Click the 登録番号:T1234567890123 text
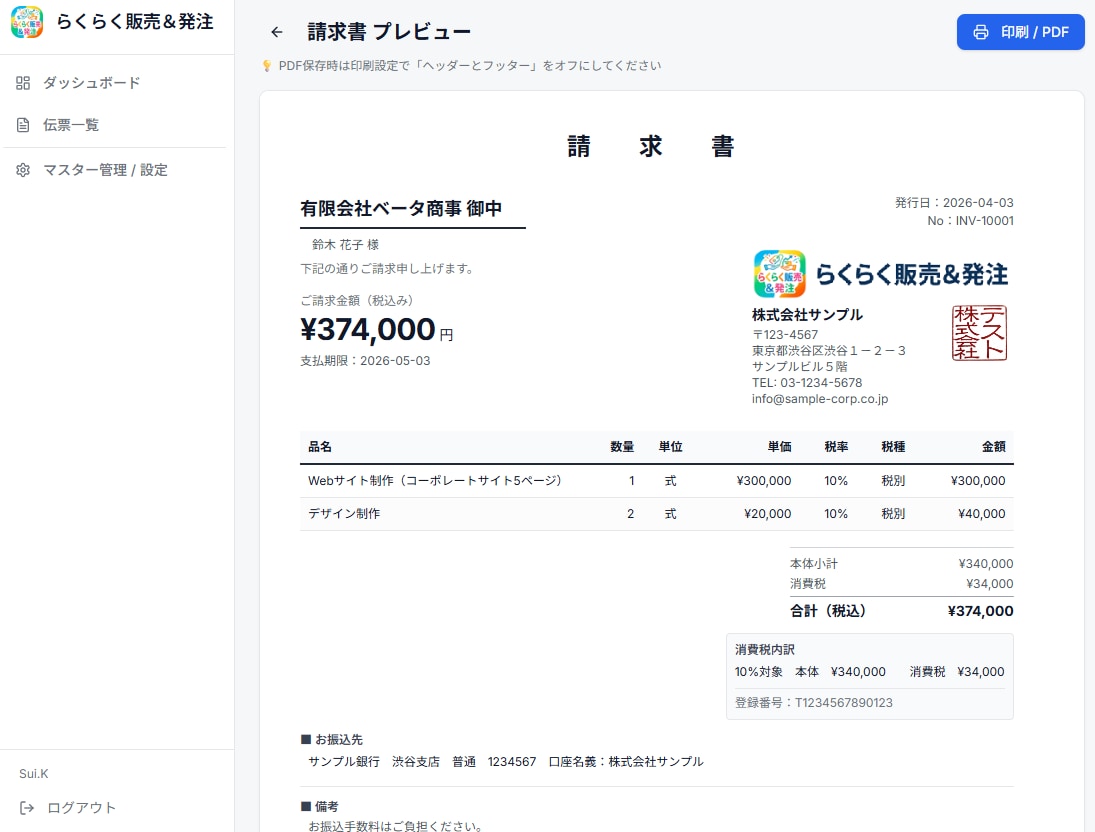This screenshot has height=832, width=1095. [814, 703]
